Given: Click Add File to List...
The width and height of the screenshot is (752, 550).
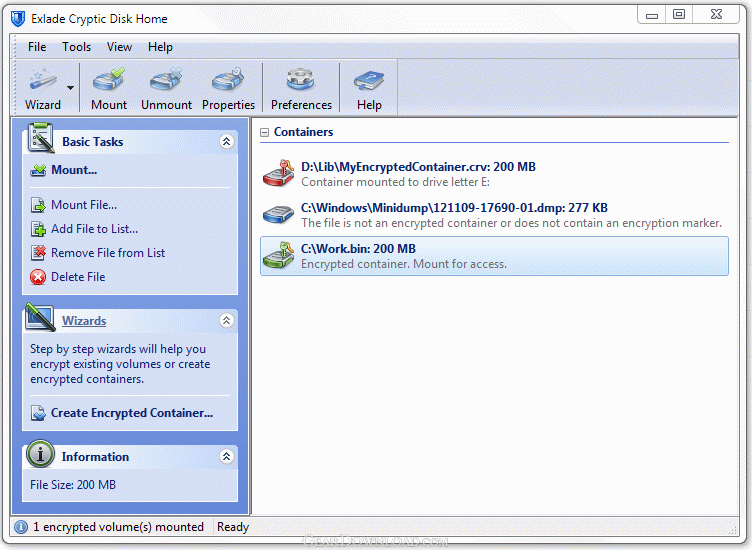Looking at the screenshot, I should pyautogui.click(x=94, y=229).
